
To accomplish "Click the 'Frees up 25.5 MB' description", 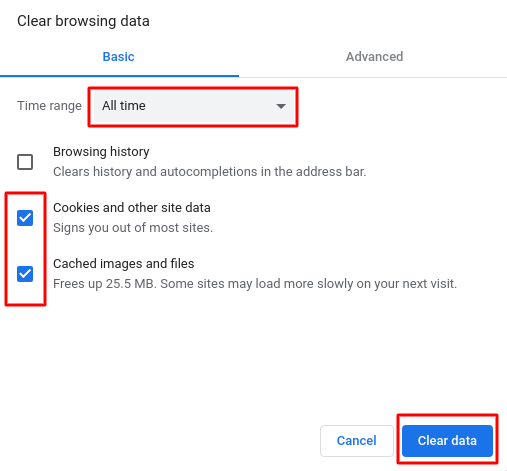I will coord(255,284).
